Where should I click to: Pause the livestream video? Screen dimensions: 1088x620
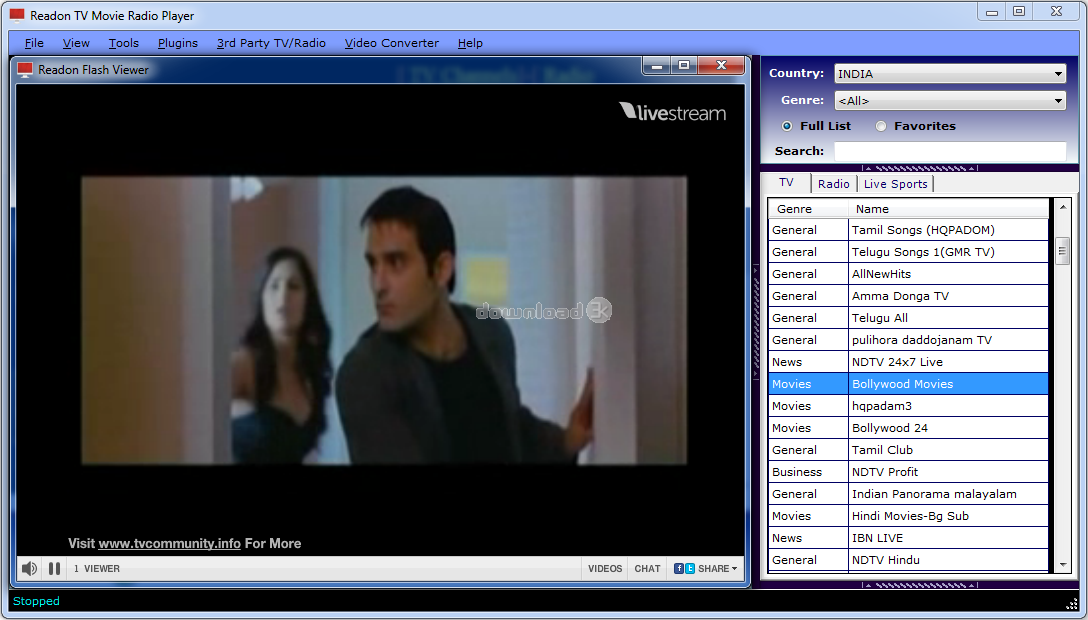click(x=55, y=568)
